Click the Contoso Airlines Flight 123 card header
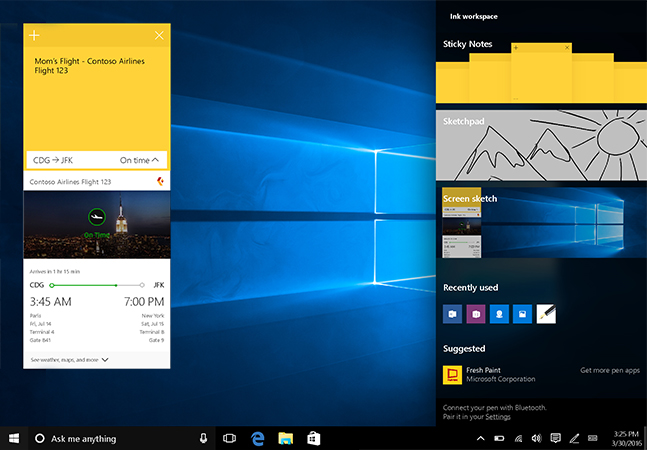 coord(97,181)
